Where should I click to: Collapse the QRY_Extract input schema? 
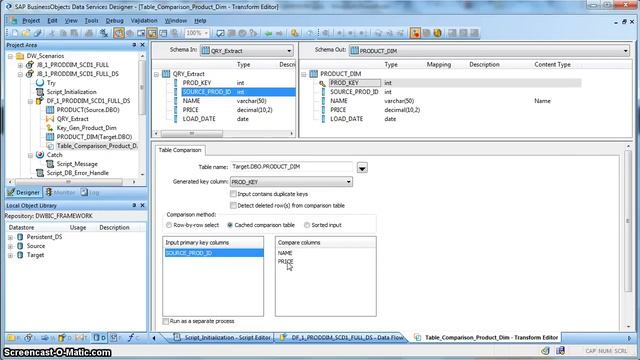[x=156, y=74]
